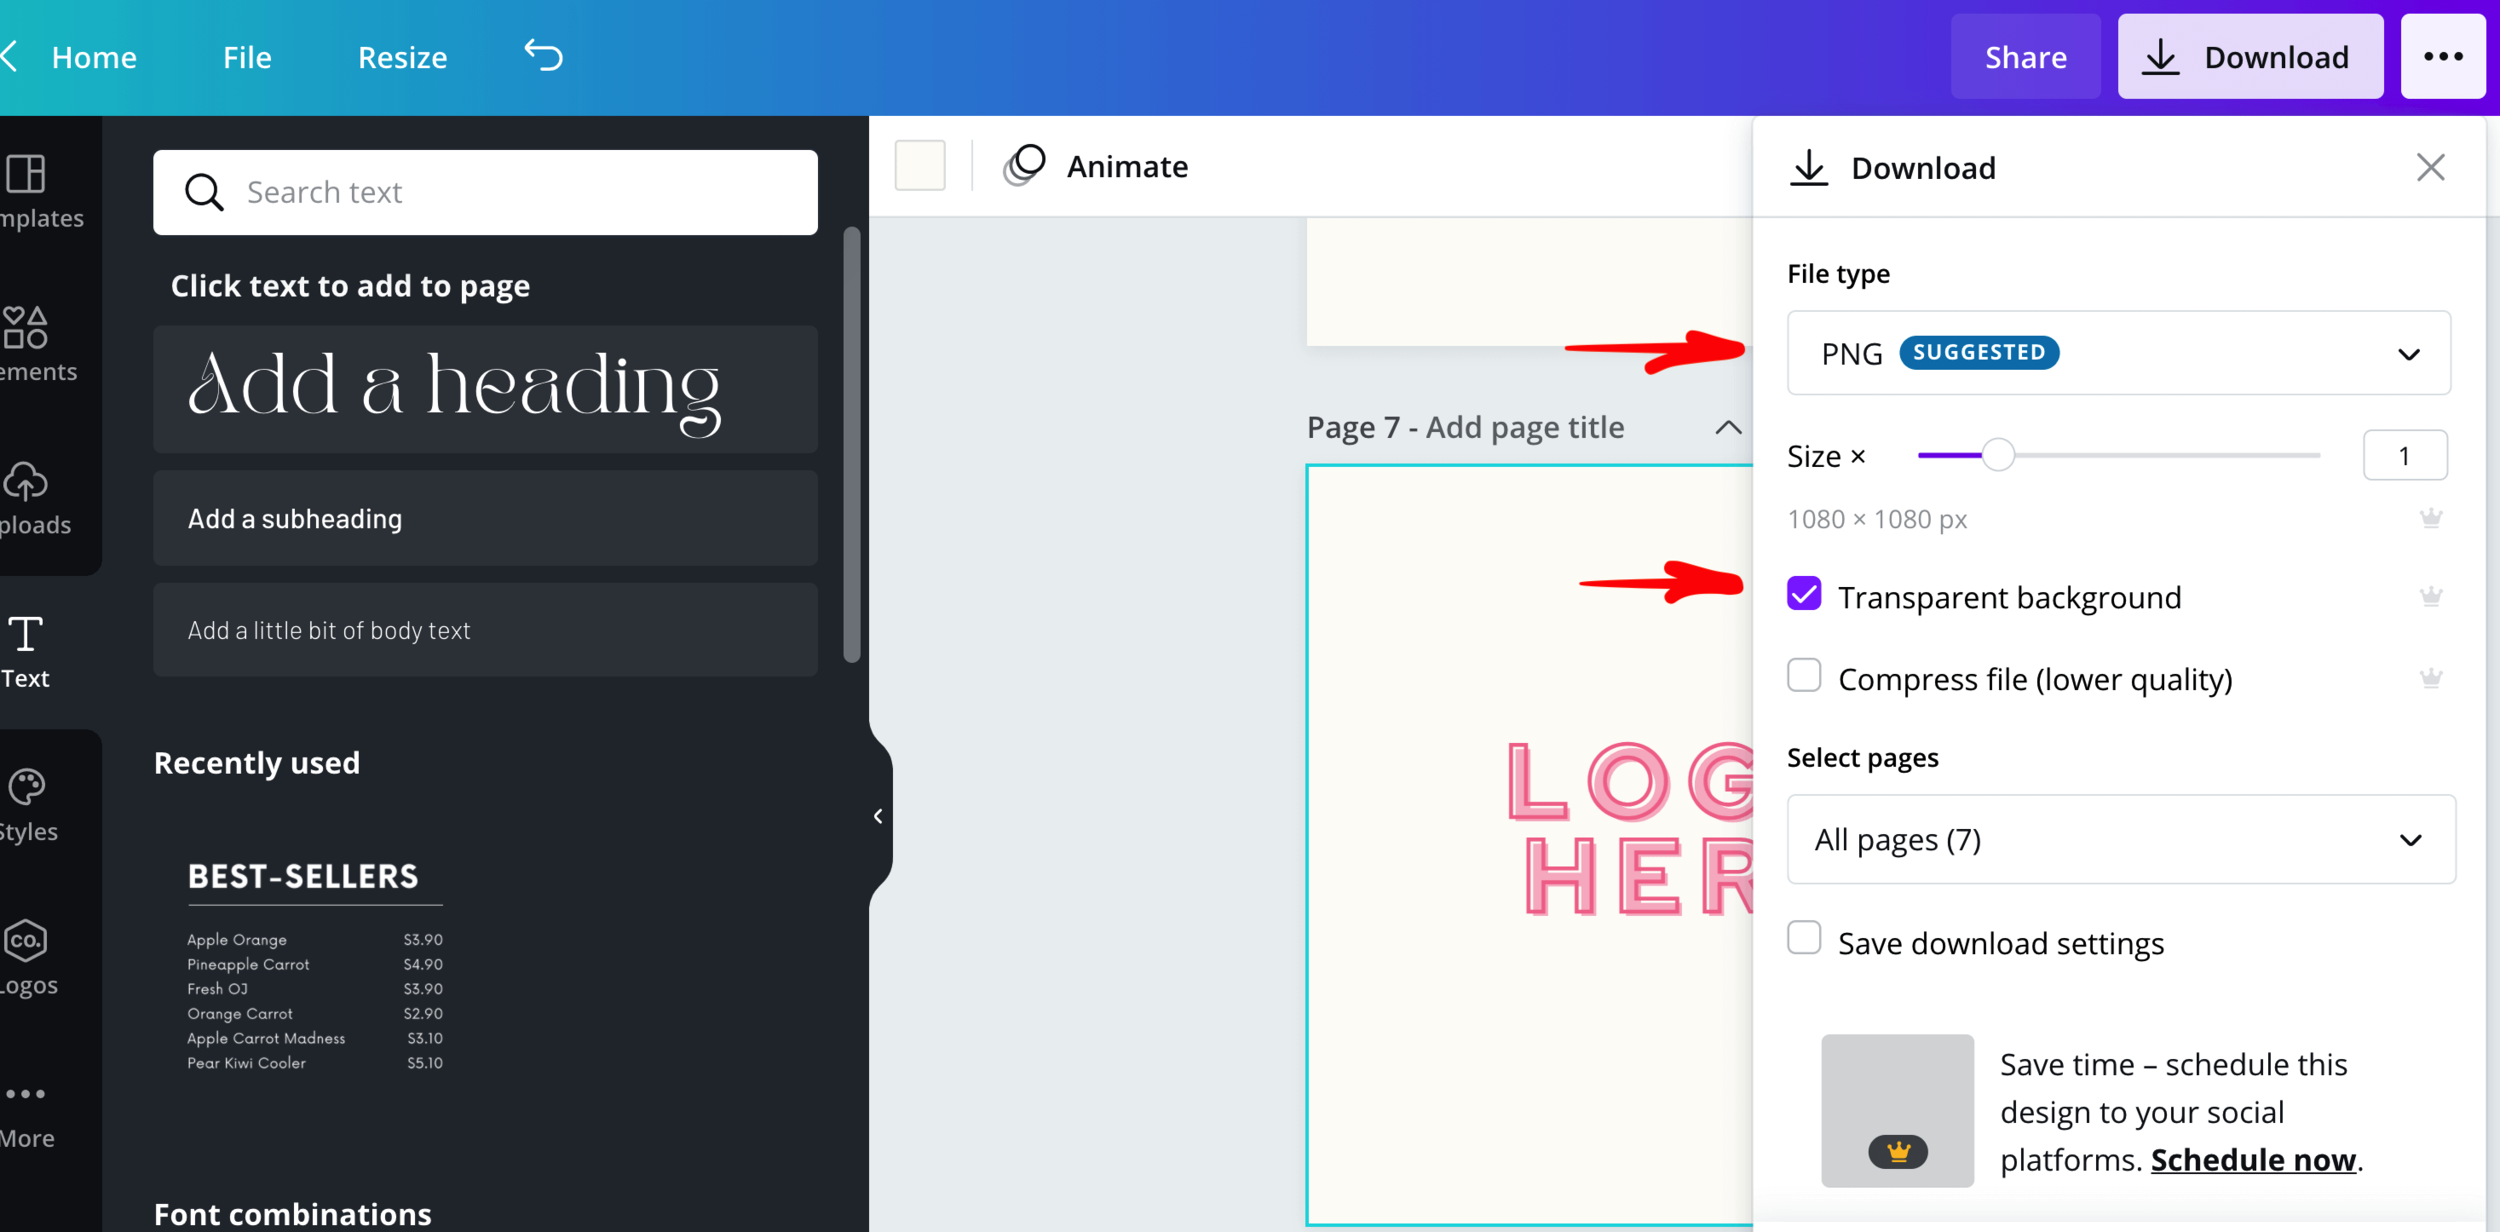Click the Search text input field

pos(485,191)
